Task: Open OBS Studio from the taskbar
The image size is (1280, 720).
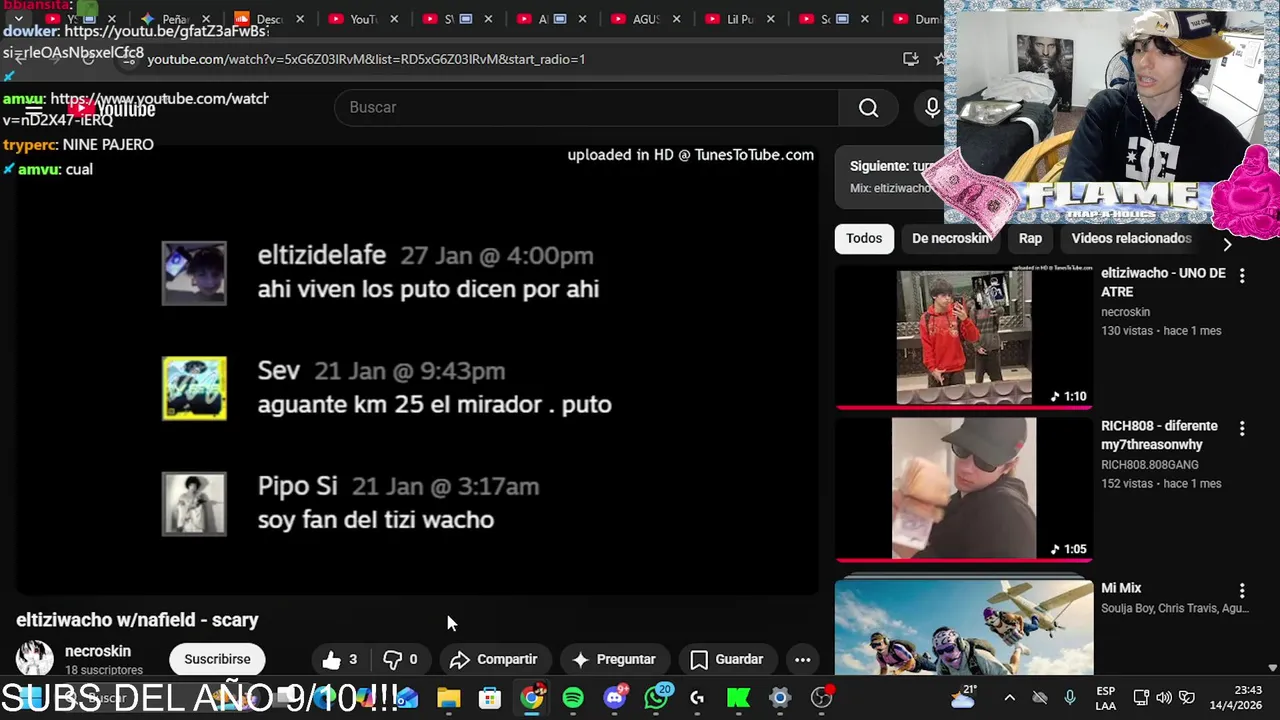Action: (x=822, y=698)
